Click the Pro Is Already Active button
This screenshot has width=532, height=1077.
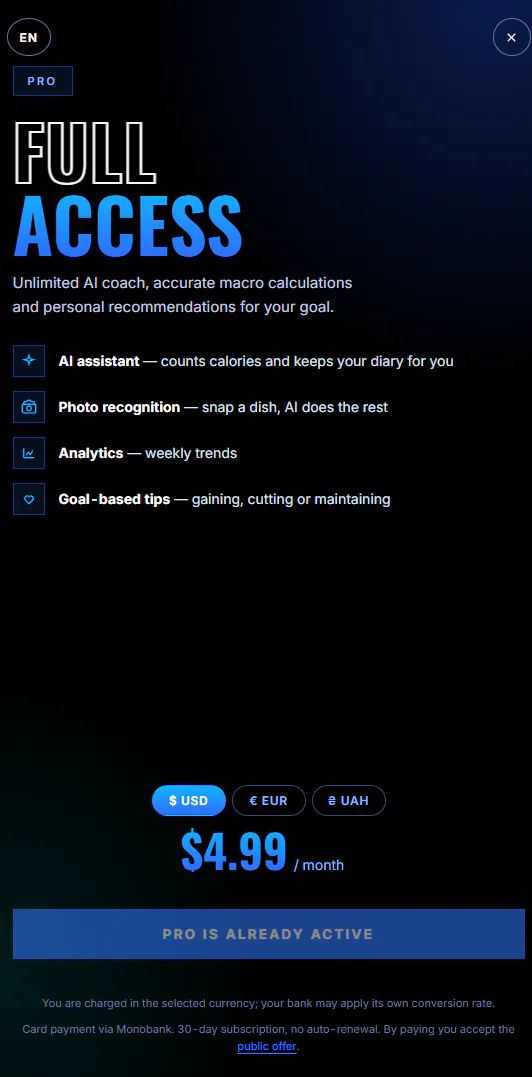[268, 933]
